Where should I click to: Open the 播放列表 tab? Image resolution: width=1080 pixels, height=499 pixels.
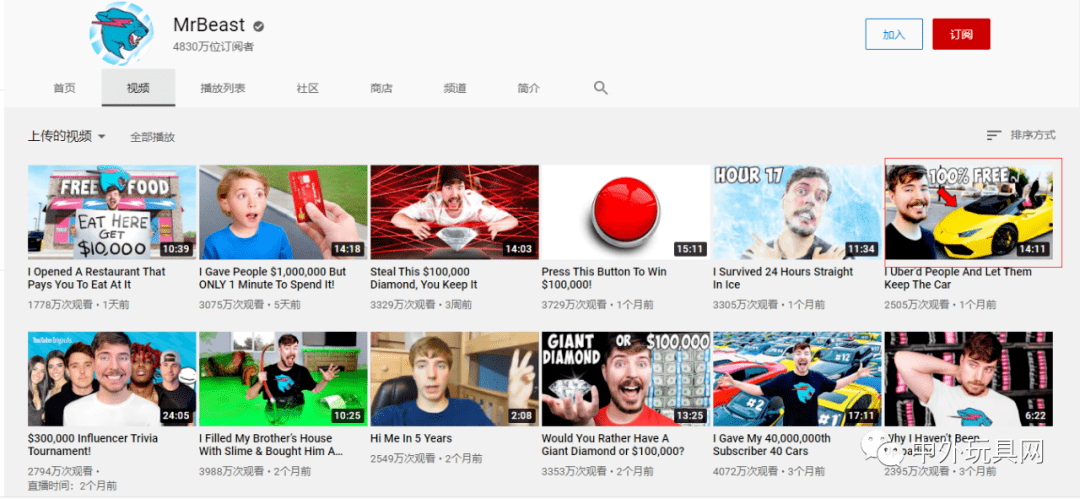point(222,88)
